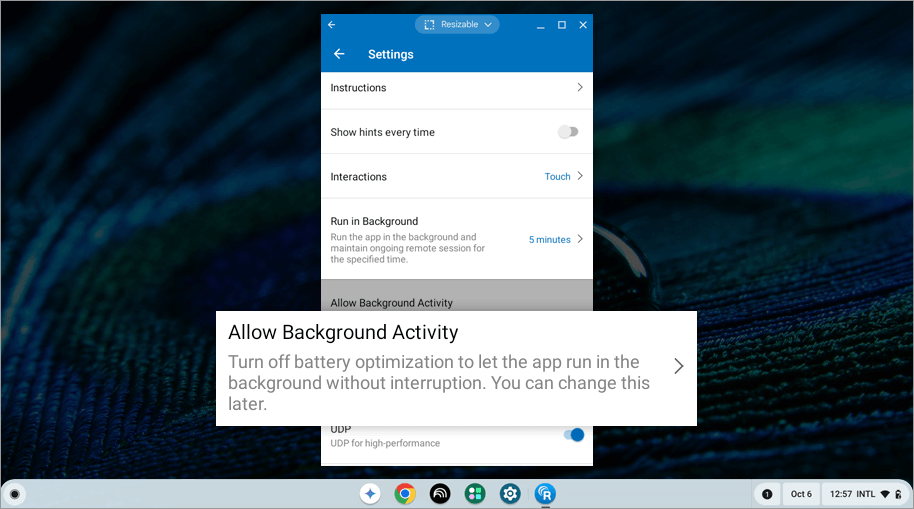
Task: Click the blue remote desktop app shelf icon
Action: [x=545, y=494]
